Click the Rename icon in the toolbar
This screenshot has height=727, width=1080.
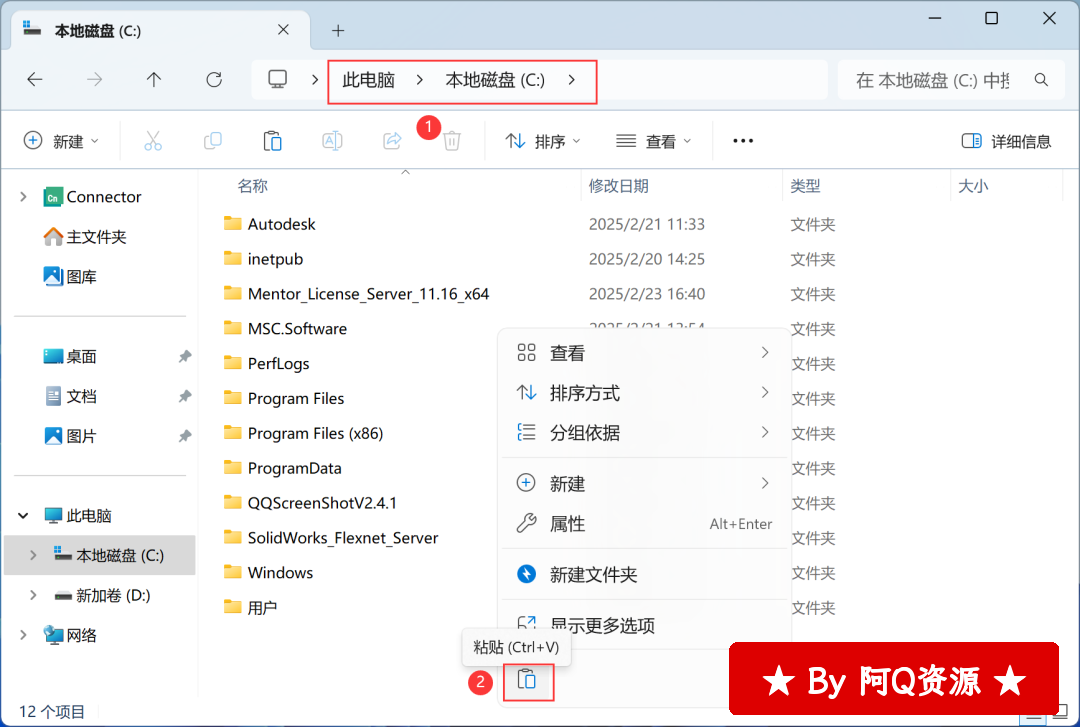pos(332,141)
